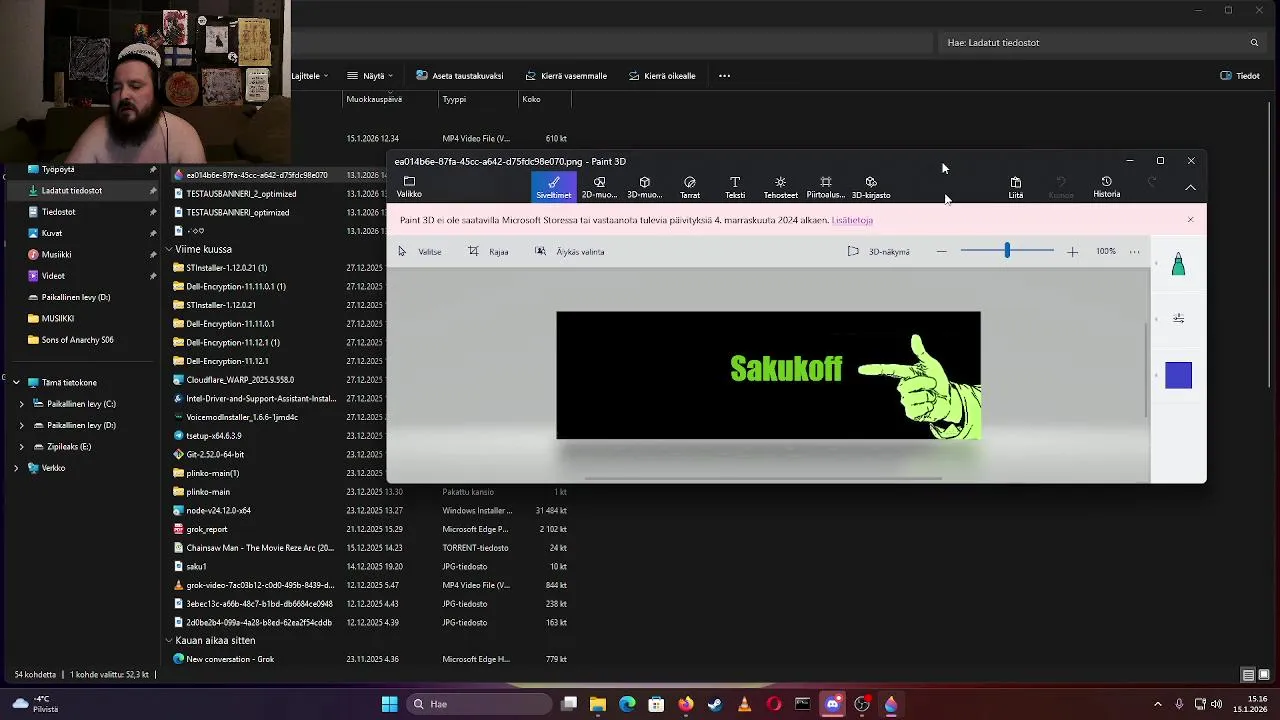This screenshot has width=1280, height=720.
Task: Open the Windows Start menu
Action: pyautogui.click(x=389, y=704)
